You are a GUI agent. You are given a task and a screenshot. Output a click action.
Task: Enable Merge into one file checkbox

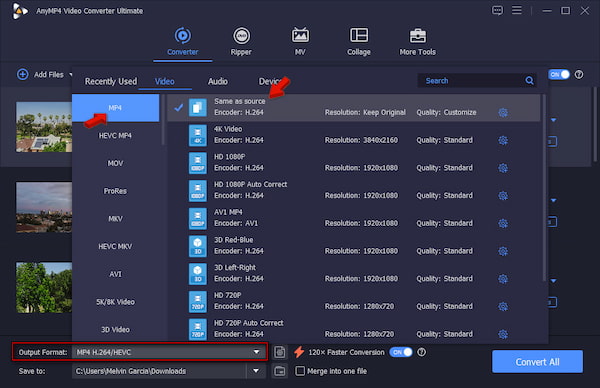point(300,371)
